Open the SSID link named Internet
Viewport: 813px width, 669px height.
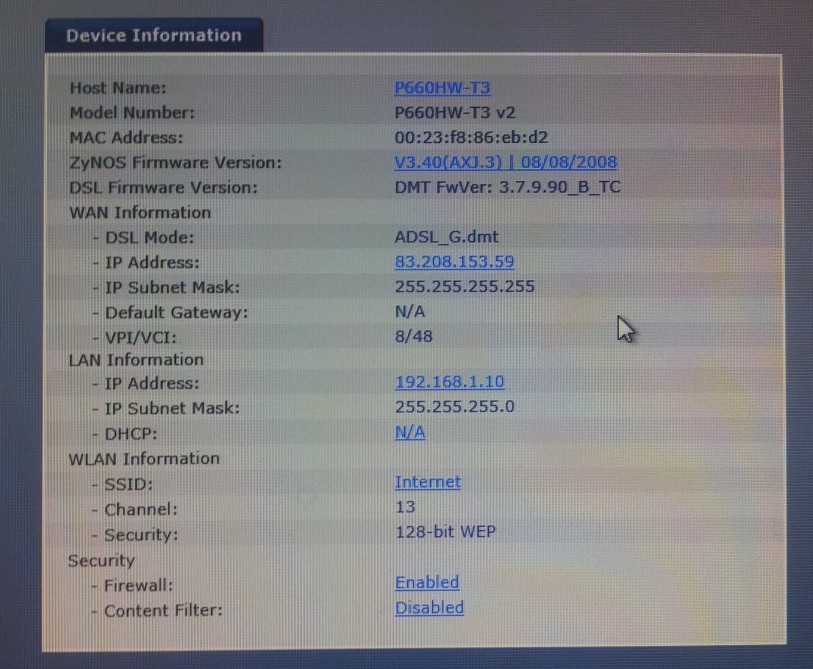click(428, 482)
